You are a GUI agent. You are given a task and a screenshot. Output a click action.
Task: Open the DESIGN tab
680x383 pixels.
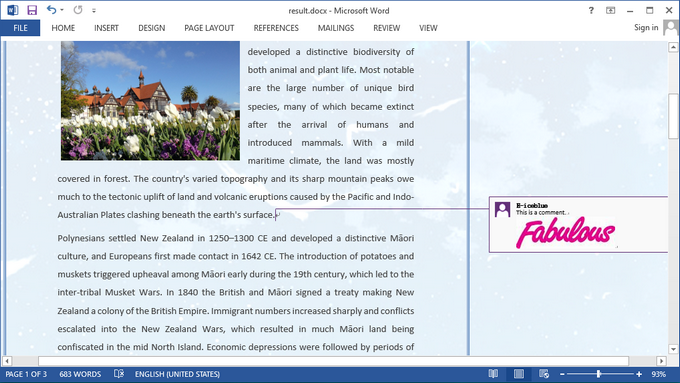coord(151,28)
